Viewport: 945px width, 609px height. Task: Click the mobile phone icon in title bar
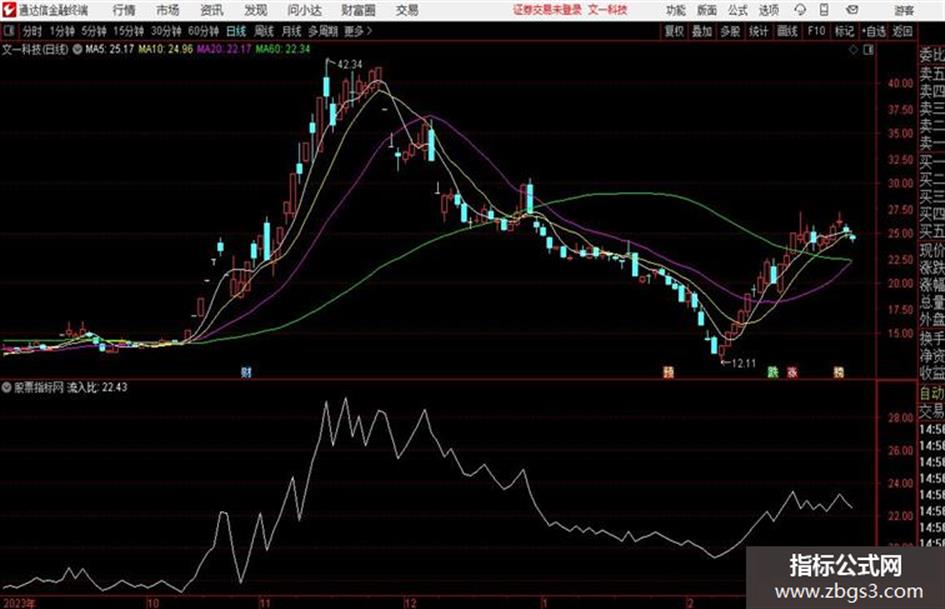point(824,10)
